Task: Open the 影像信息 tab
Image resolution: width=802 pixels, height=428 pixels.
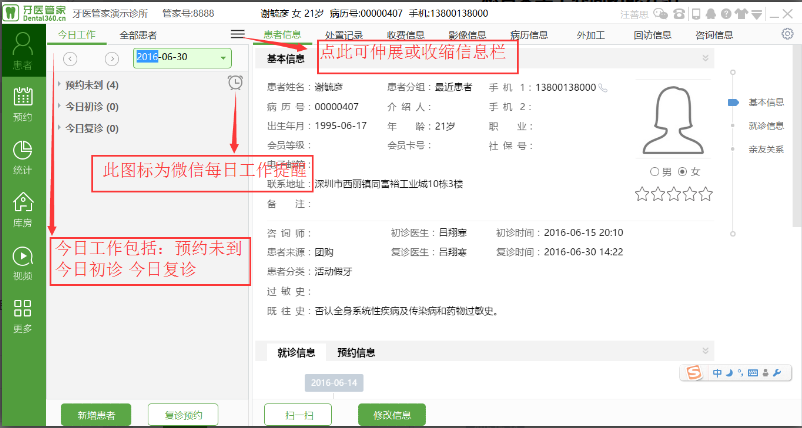Action: pyautogui.click(x=467, y=35)
